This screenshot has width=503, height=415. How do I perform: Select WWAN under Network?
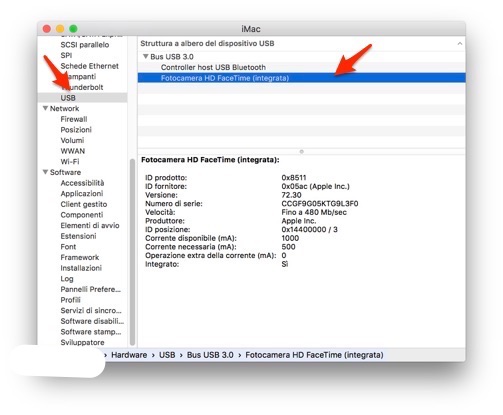(x=73, y=151)
